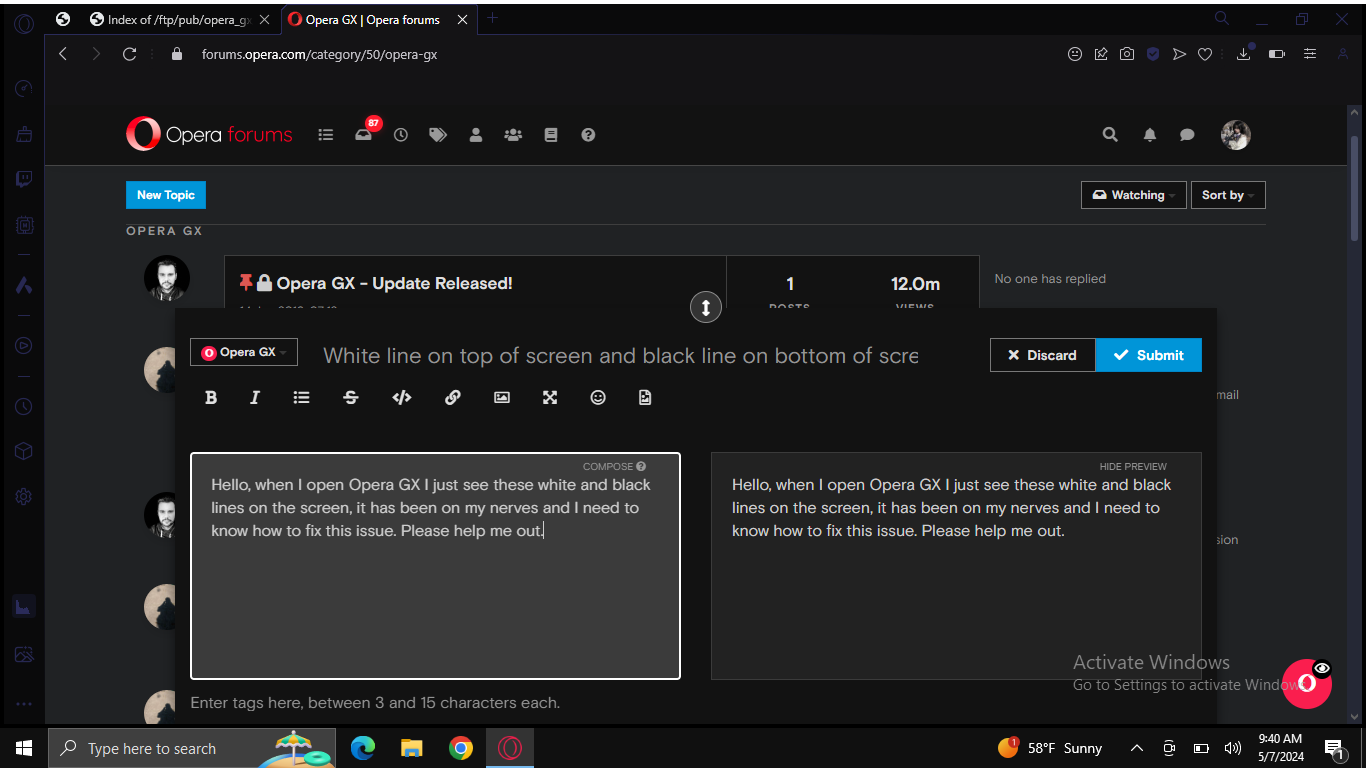This screenshot has width=1366, height=768.
Task: Insert a picture via composer toolbar
Action: tap(502, 398)
